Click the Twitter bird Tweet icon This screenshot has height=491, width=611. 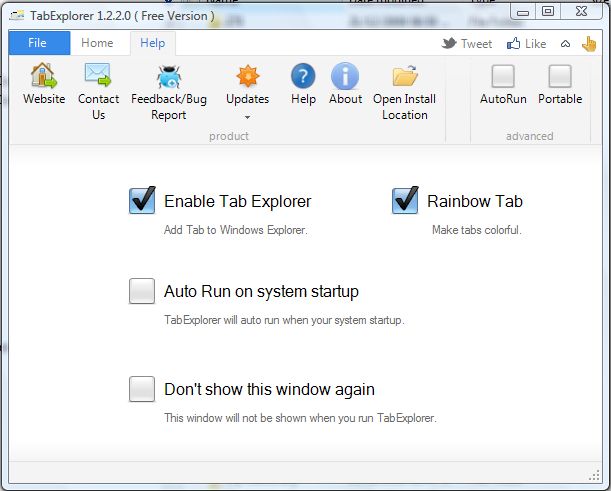tap(449, 43)
